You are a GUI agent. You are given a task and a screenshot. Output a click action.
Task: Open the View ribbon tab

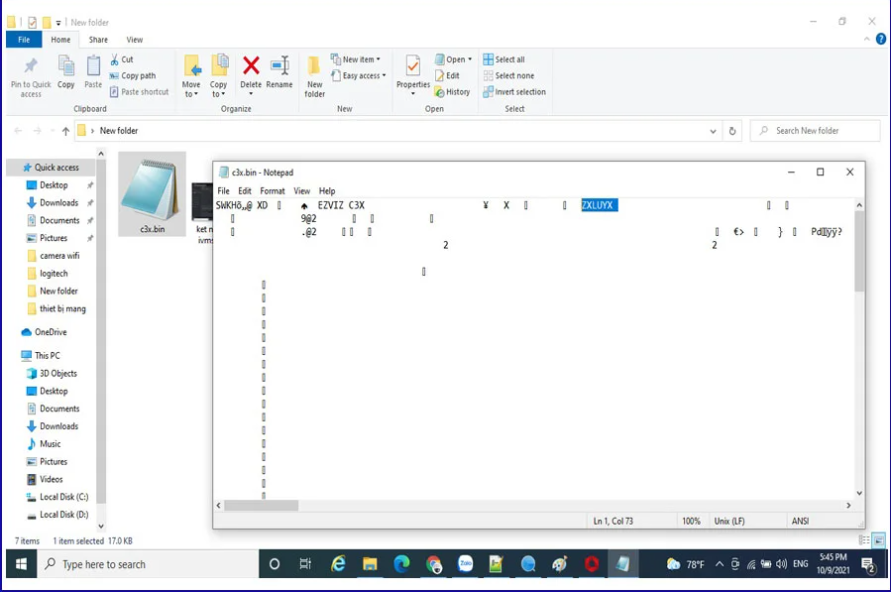tap(134, 40)
